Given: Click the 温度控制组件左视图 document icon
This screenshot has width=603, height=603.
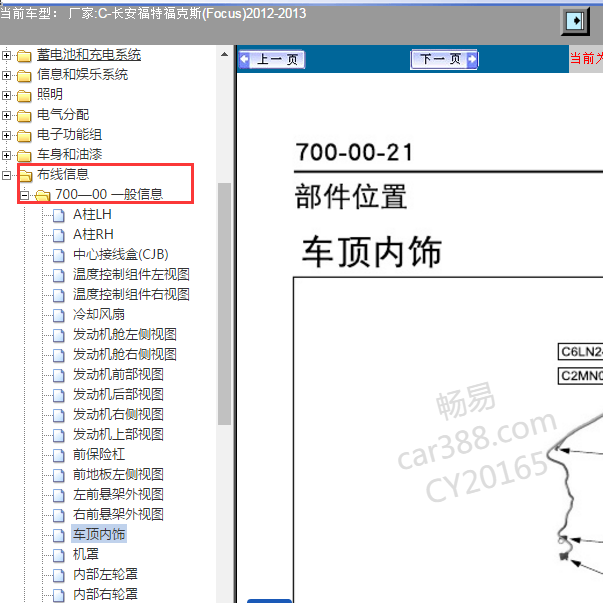Looking at the screenshot, I should (x=58, y=275).
